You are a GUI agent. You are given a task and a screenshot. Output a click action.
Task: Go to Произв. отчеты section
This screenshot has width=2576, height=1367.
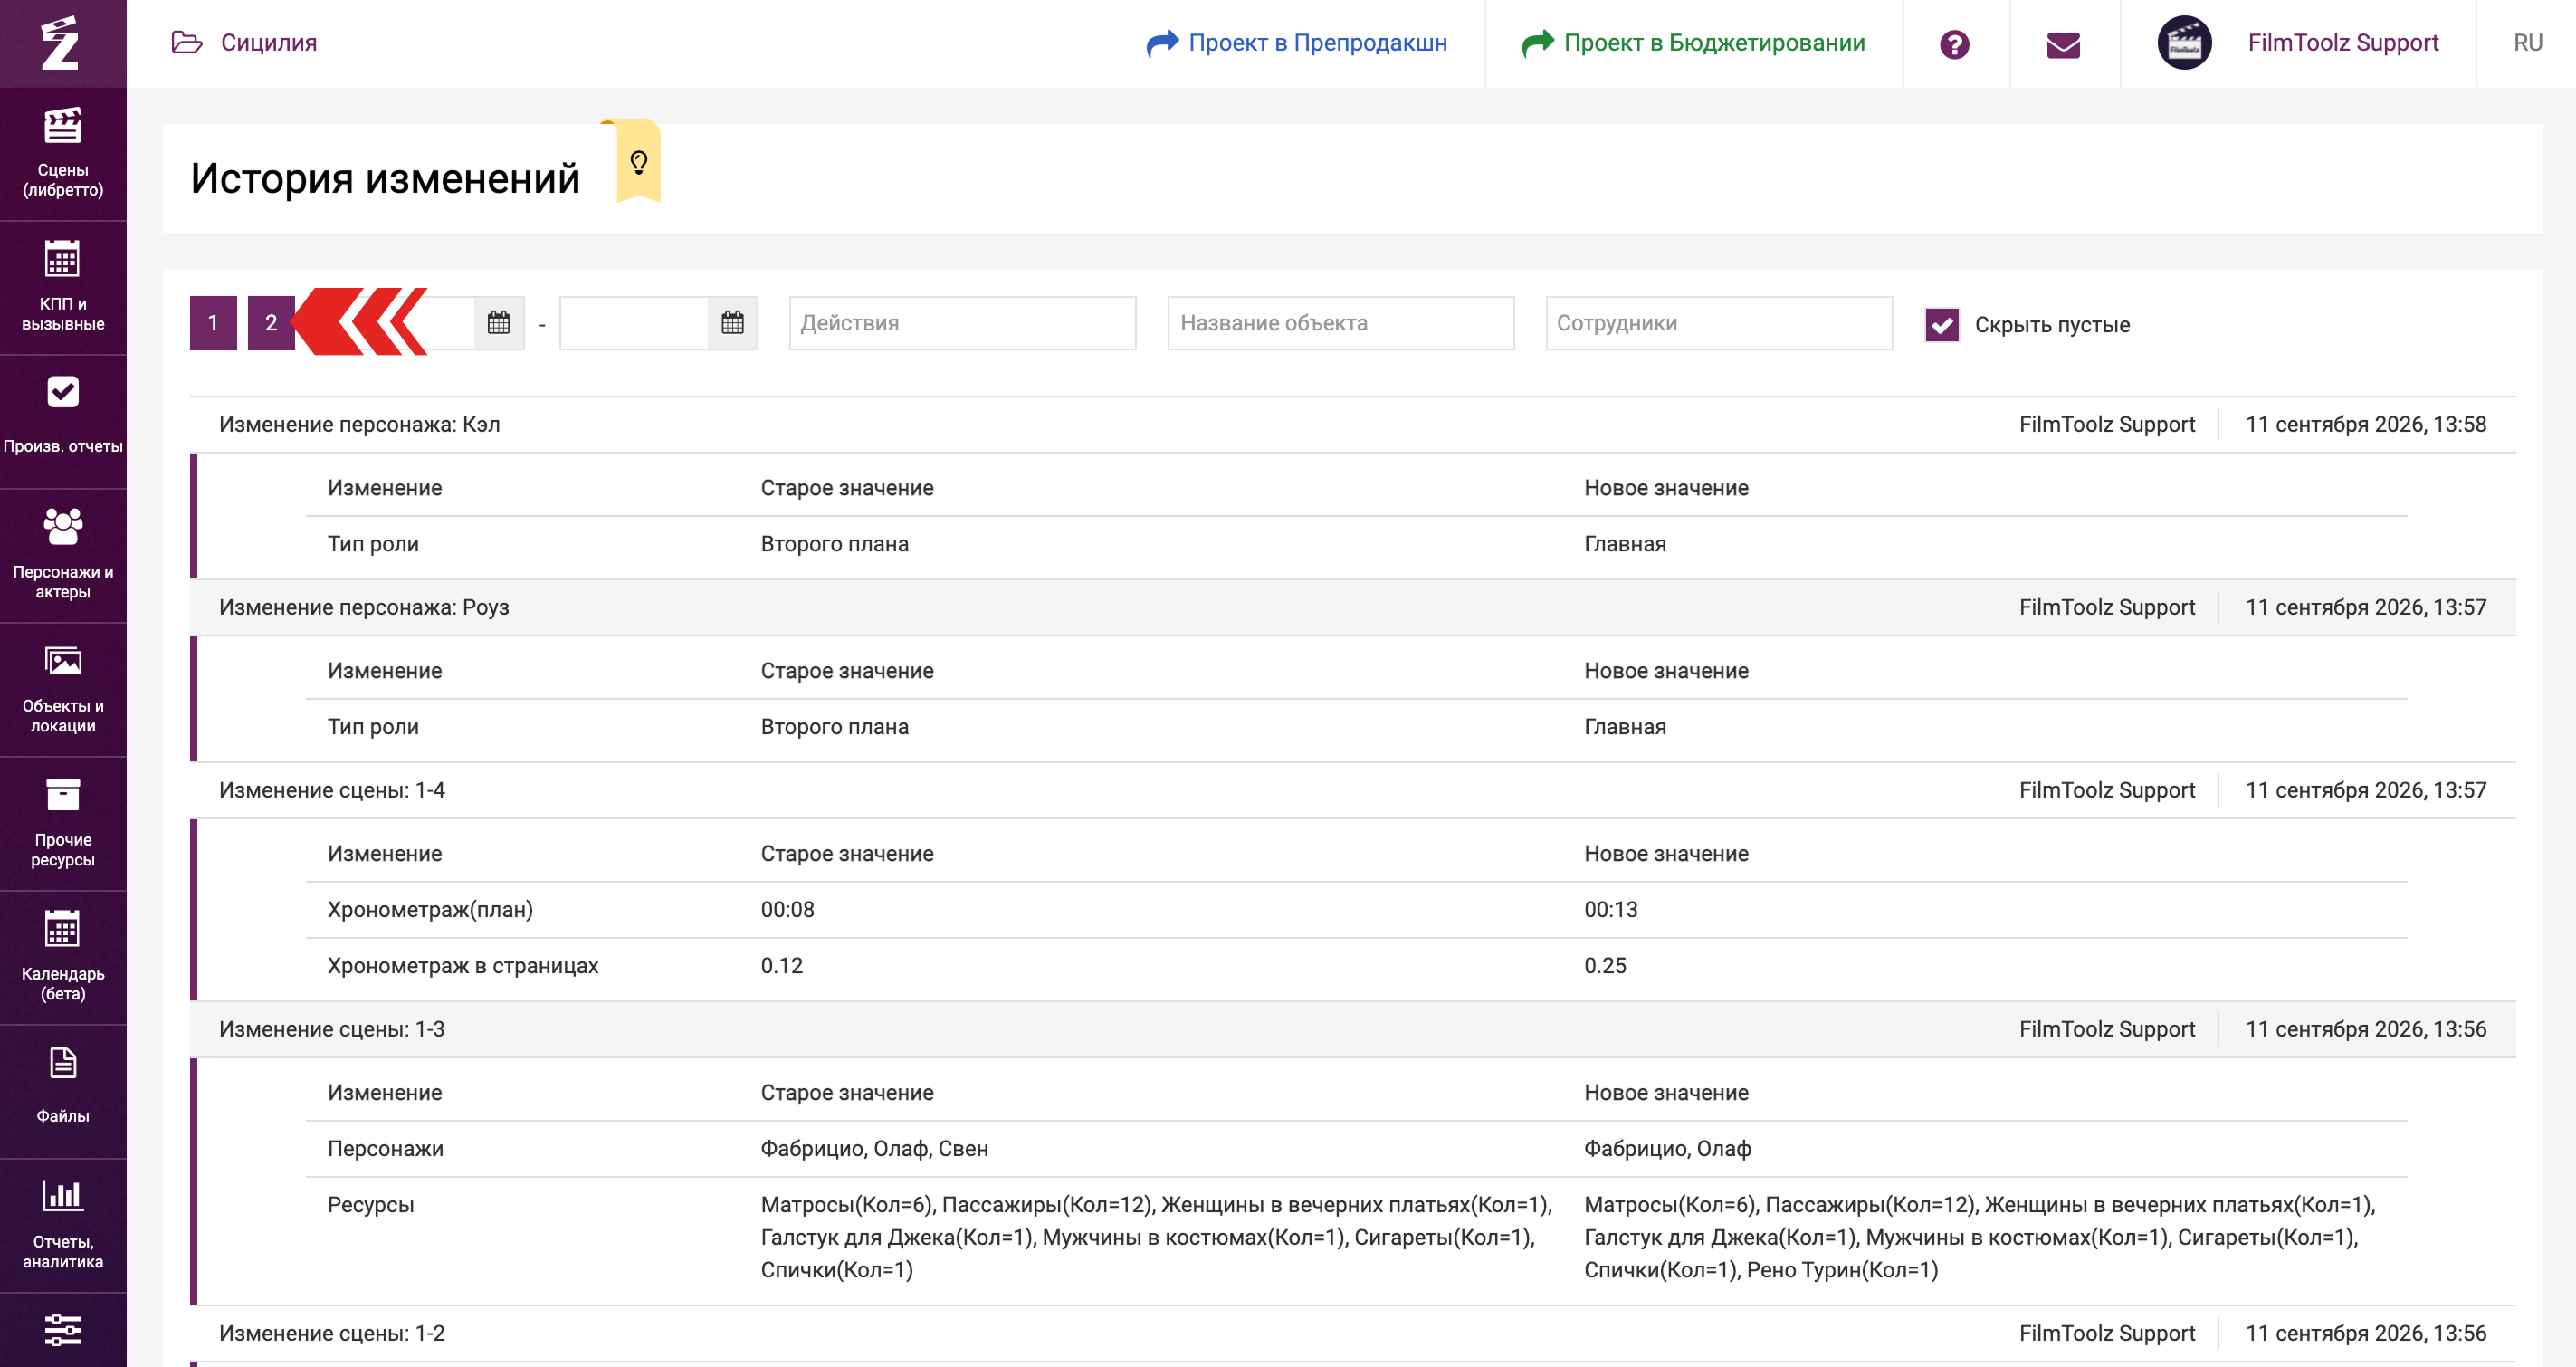63,422
